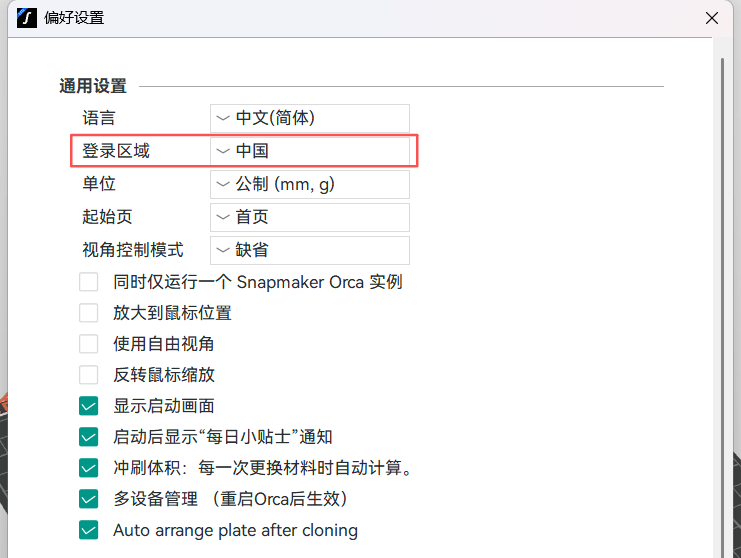The image size is (741, 558).
Task: Tick the 反转鼠标缩放 checkbox
Action: 89,375
